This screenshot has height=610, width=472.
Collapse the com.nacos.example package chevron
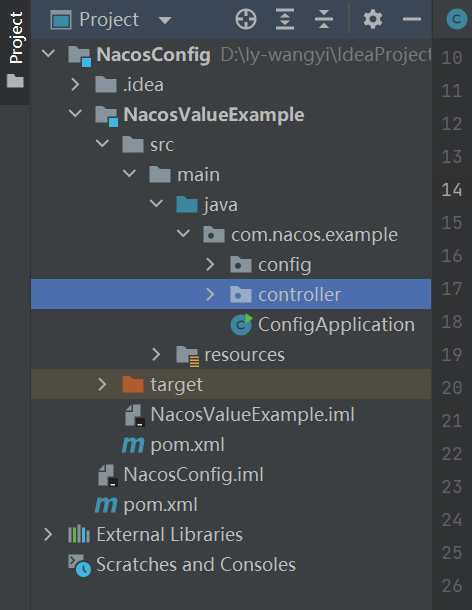click(x=183, y=233)
